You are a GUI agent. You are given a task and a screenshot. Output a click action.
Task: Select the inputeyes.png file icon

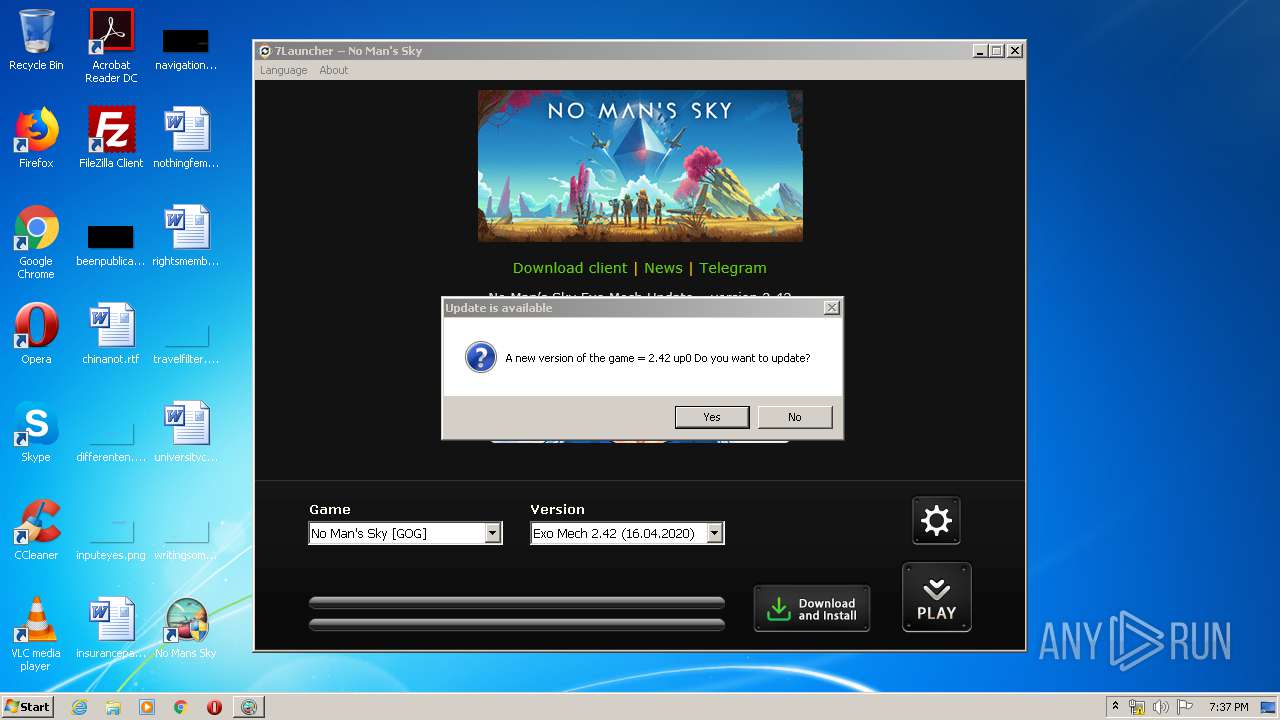(x=111, y=538)
